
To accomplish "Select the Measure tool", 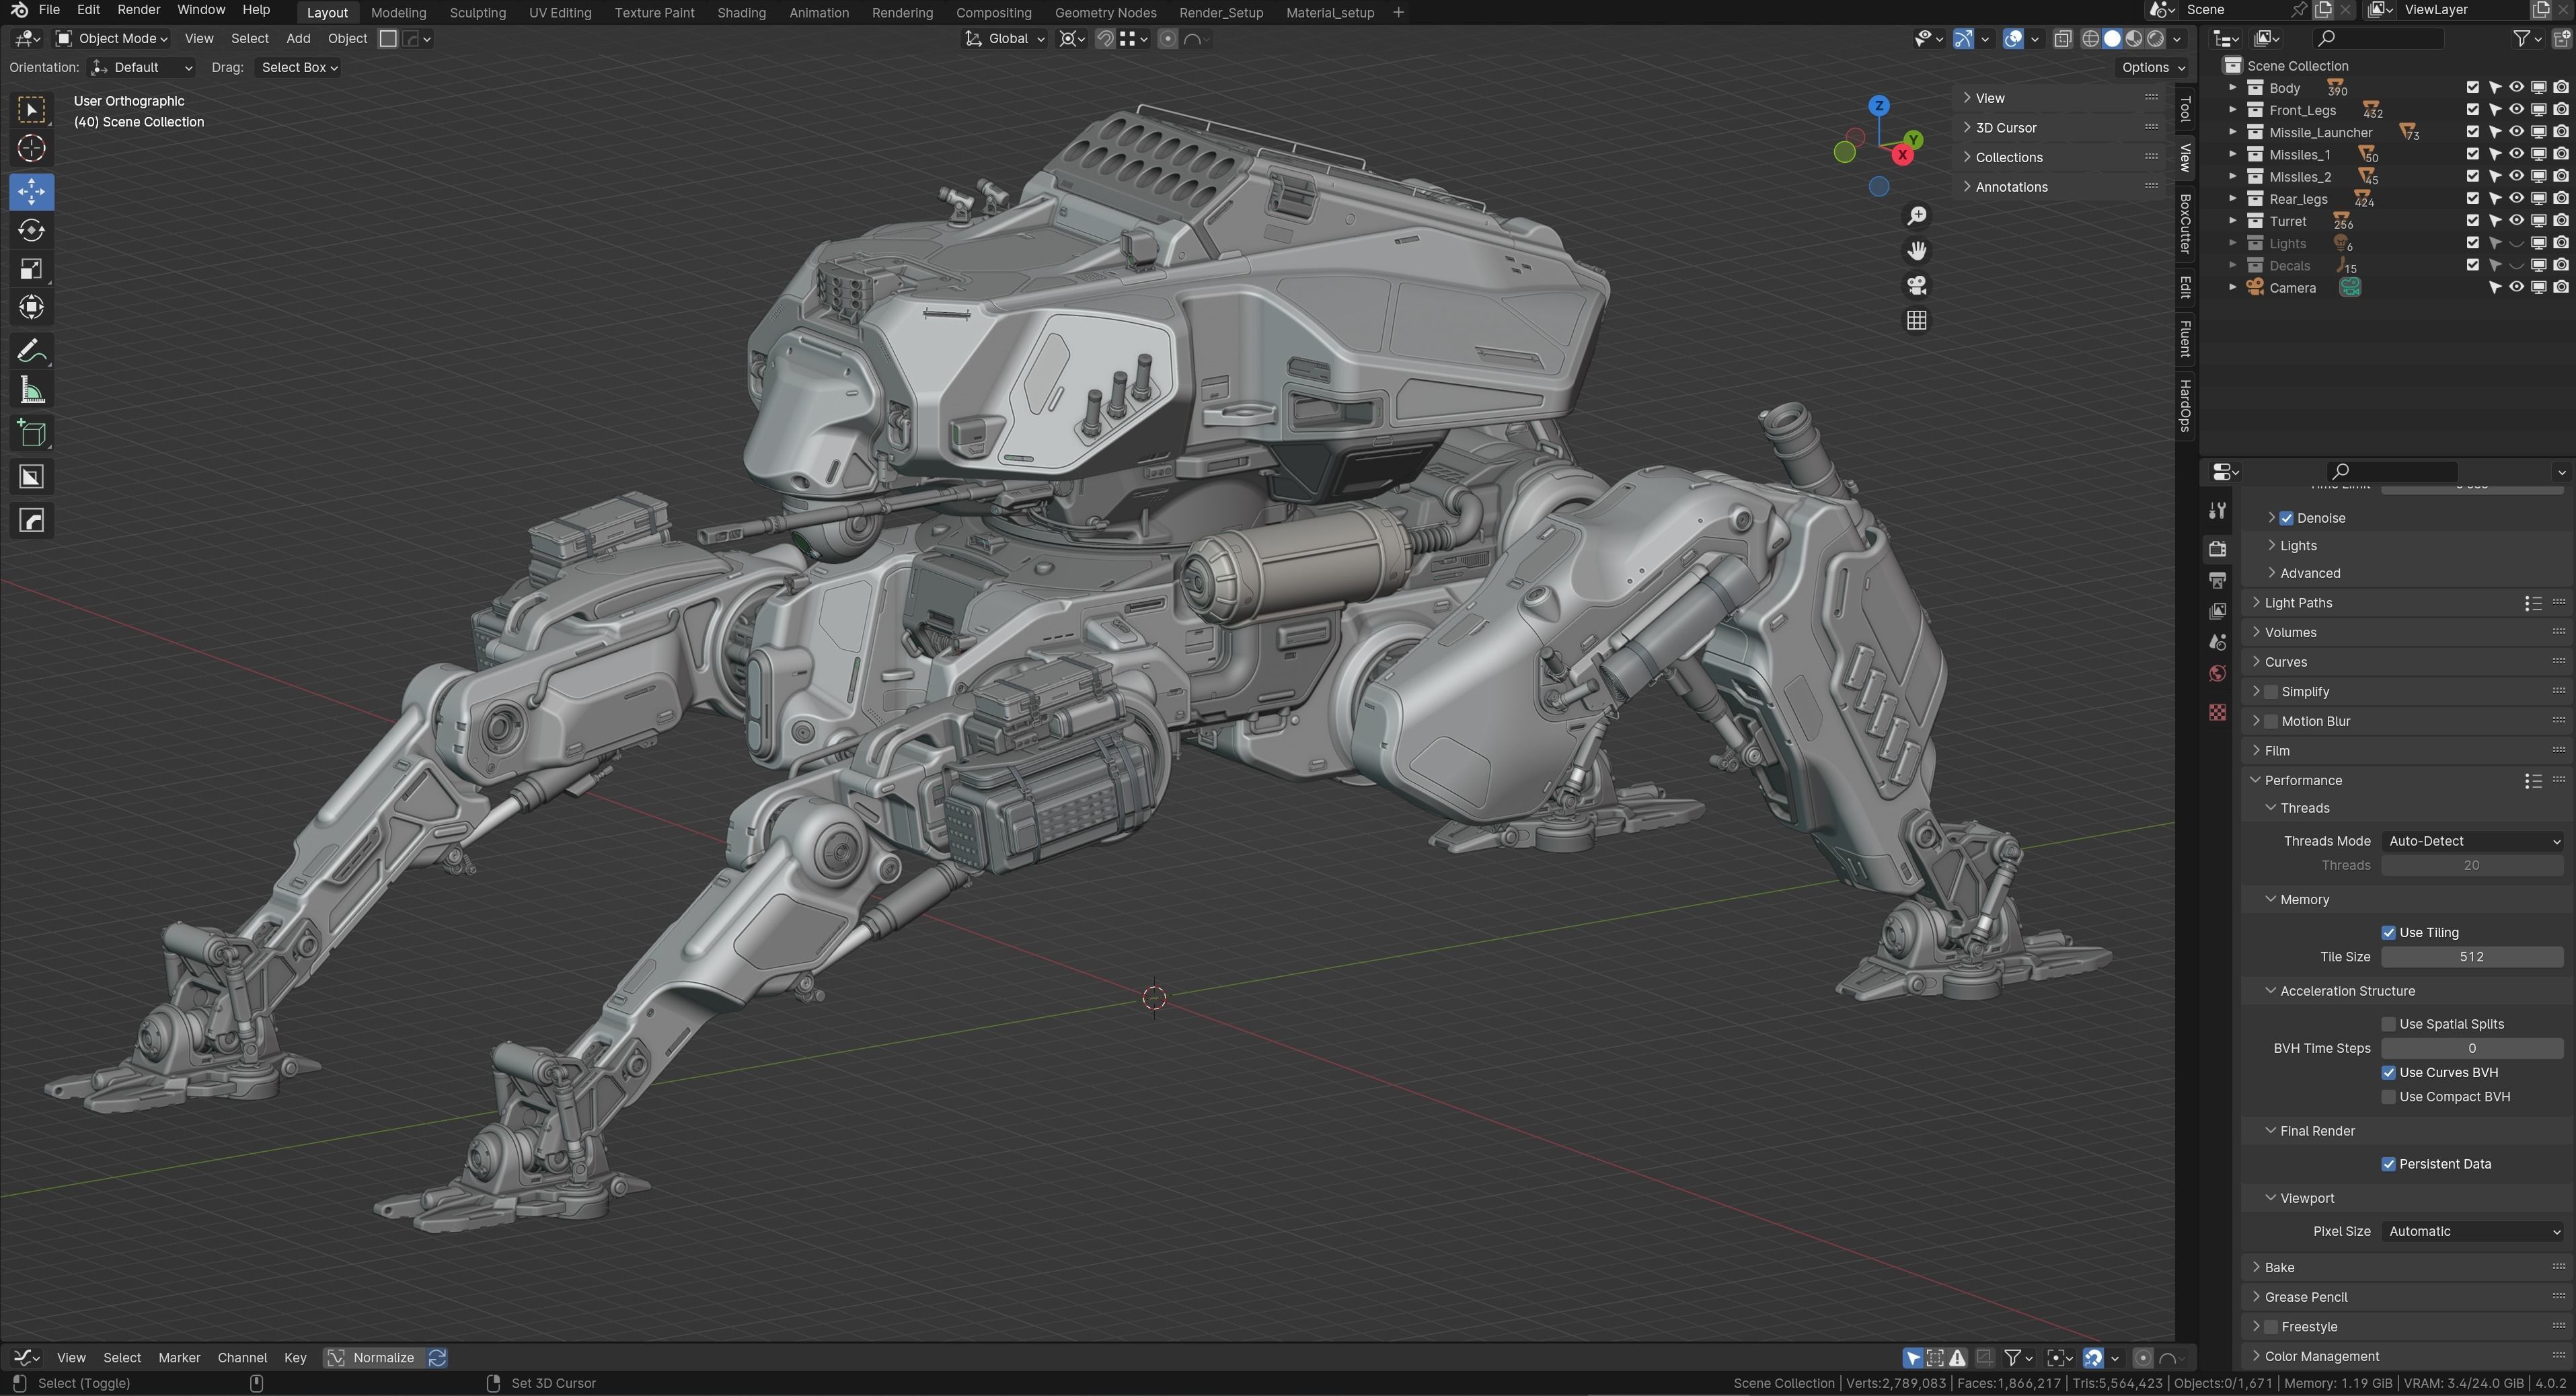I will pos(31,391).
